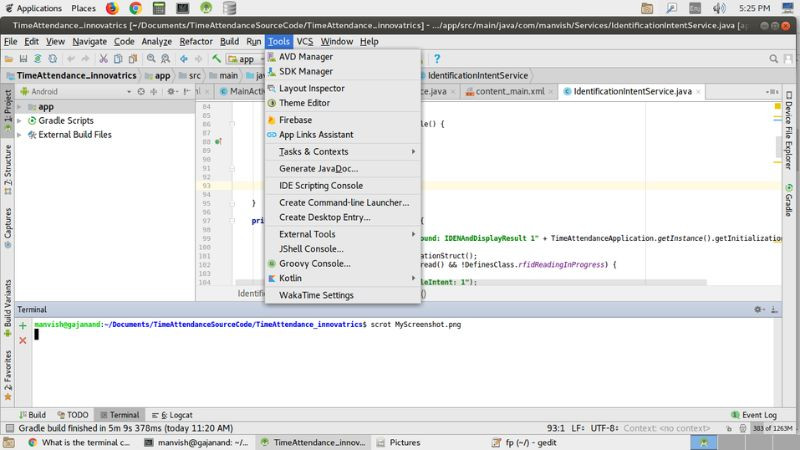Open IDE Scripting Console menu item
The height and width of the screenshot is (450, 800).
coord(342,186)
